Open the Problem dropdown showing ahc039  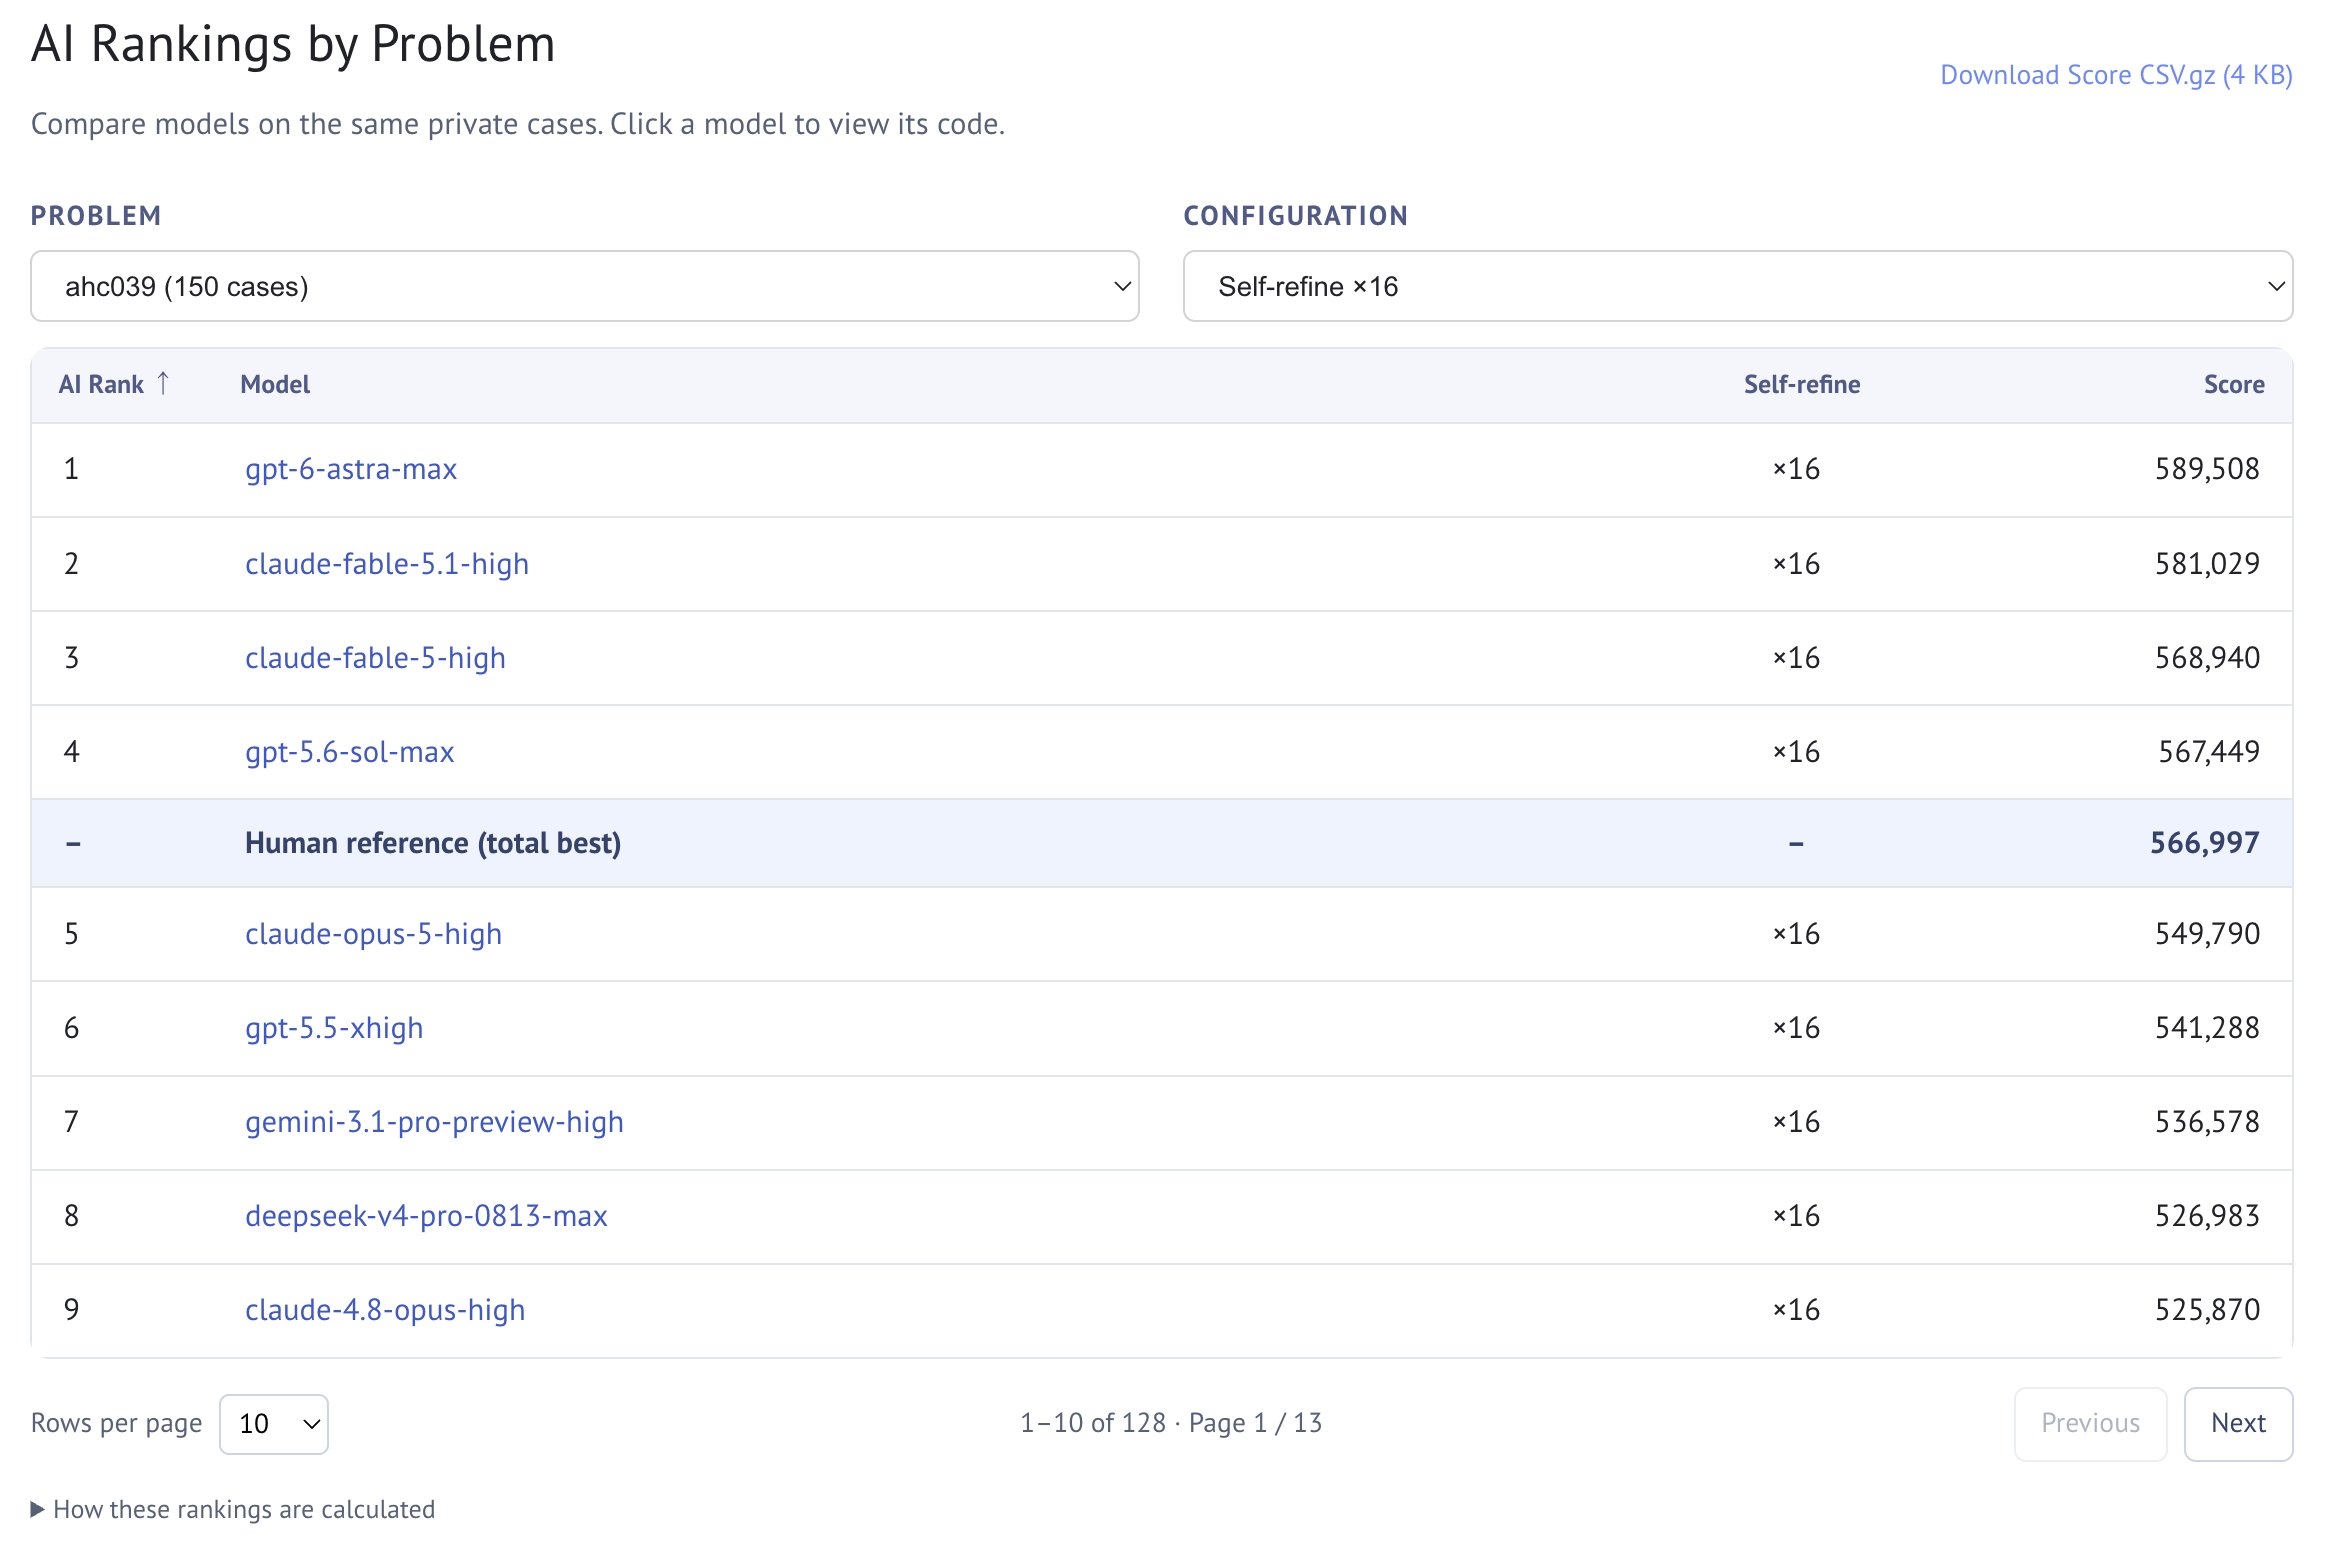point(585,286)
